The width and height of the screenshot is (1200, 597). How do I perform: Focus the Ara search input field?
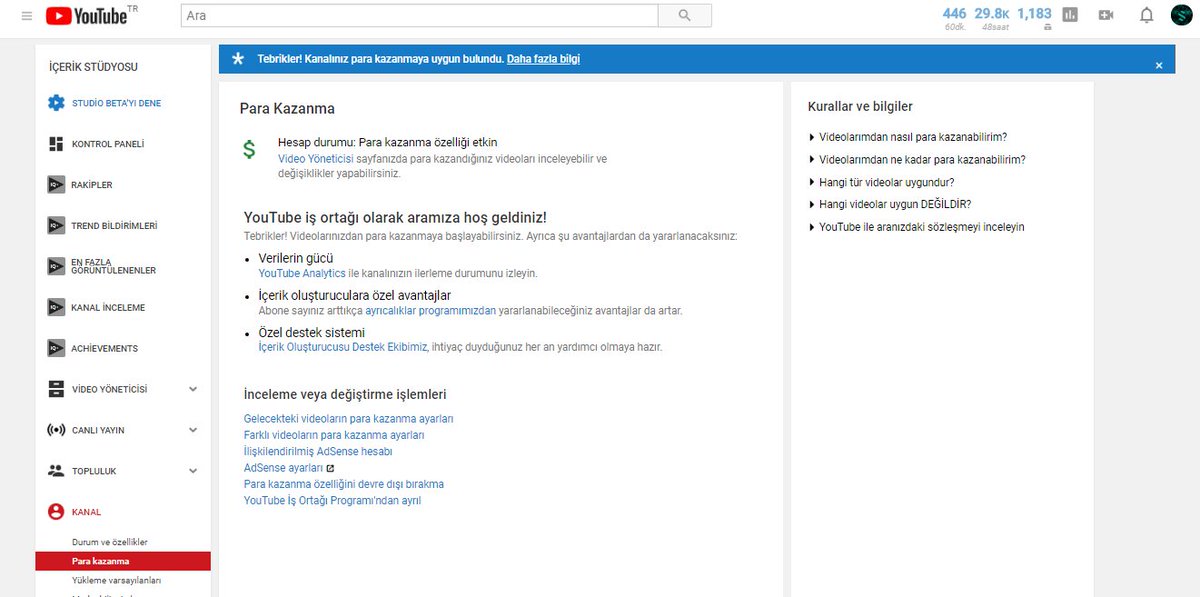coord(420,15)
